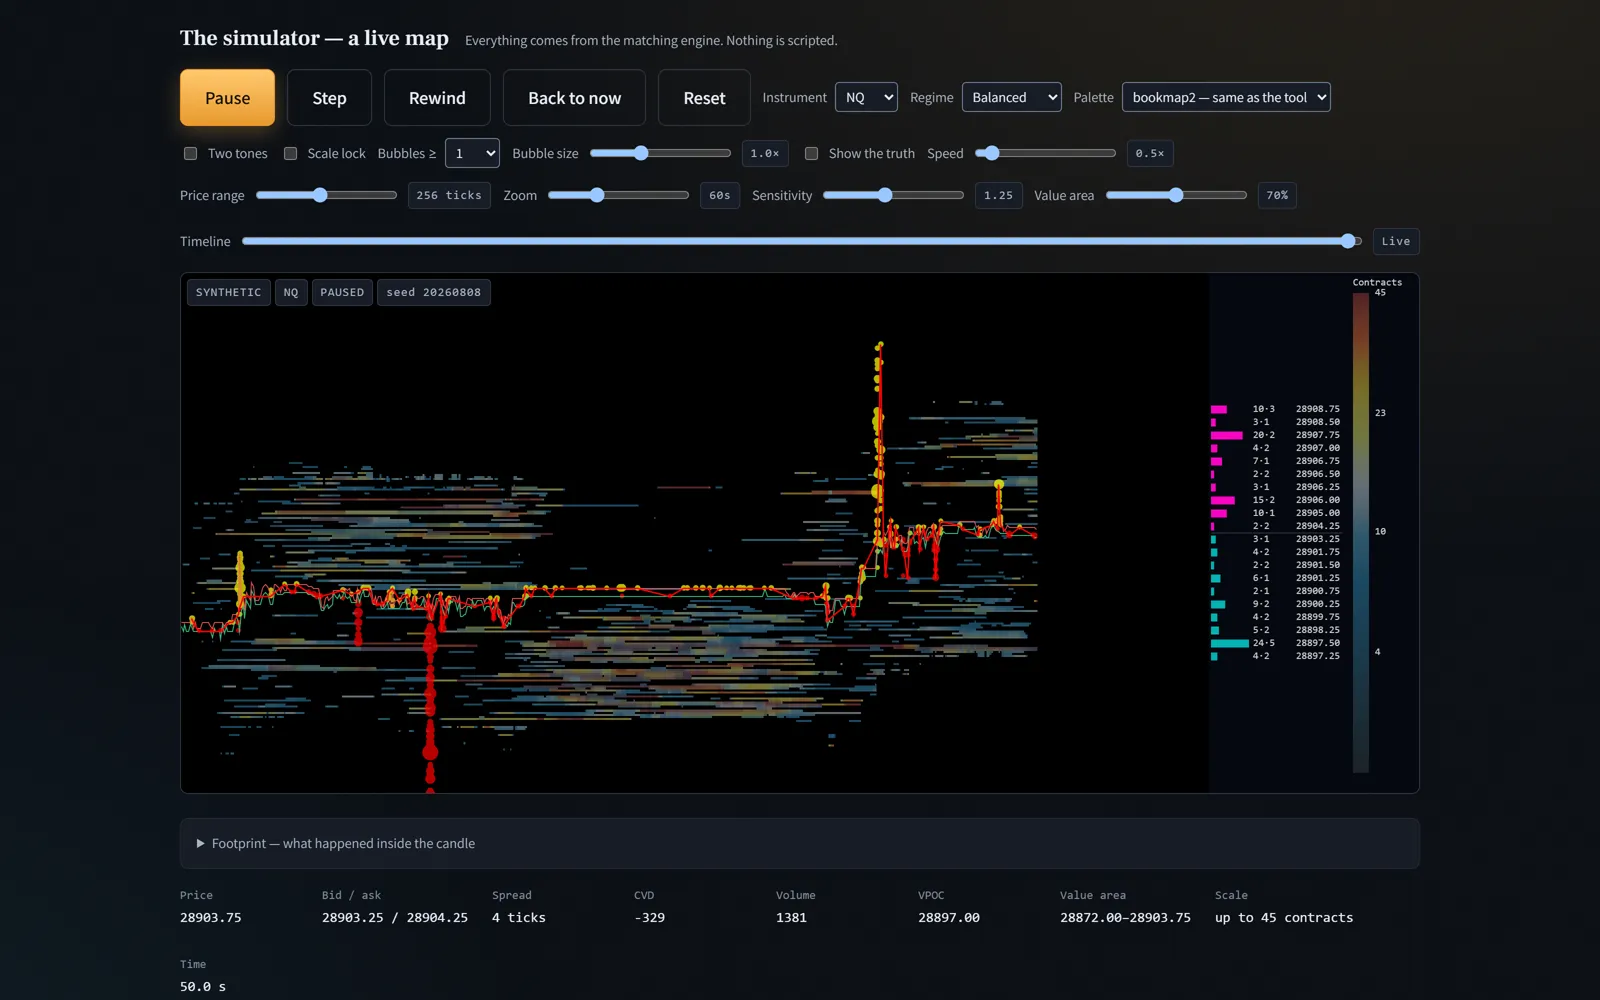Click the Live indicator next to Timeline
This screenshot has width=1600, height=1000.
[1395, 241]
